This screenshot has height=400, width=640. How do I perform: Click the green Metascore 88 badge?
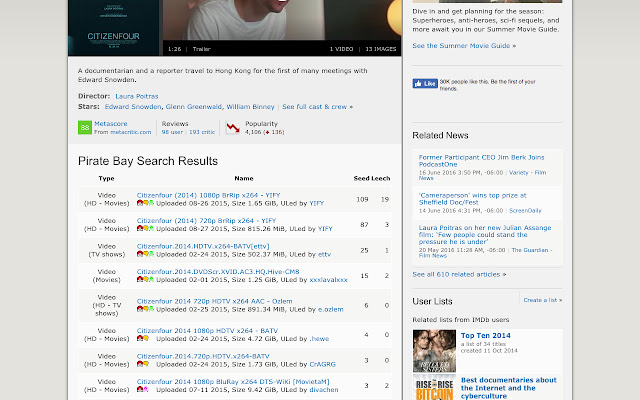pyautogui.click(x=85, y=127)
